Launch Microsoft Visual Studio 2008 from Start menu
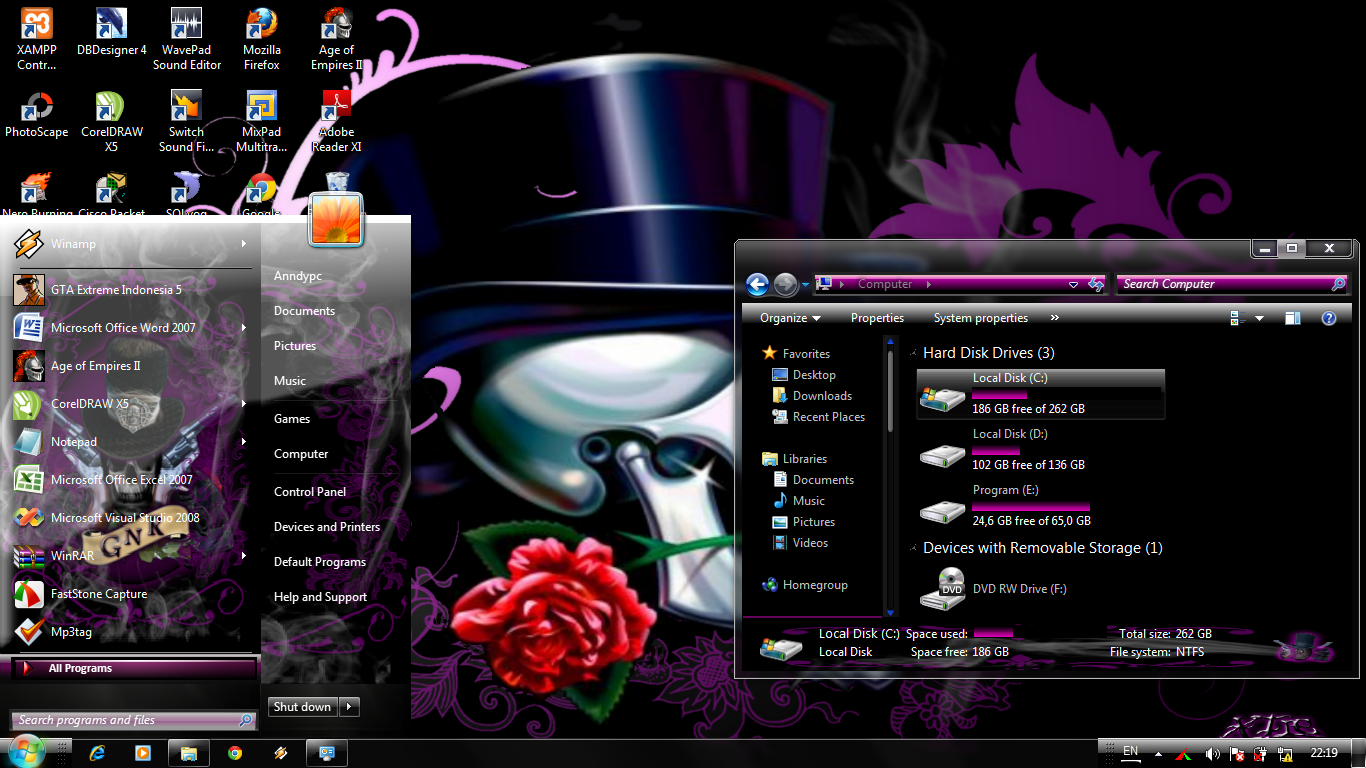The width and height of the screenshot is (1366, 768). [x=132, y=518]
